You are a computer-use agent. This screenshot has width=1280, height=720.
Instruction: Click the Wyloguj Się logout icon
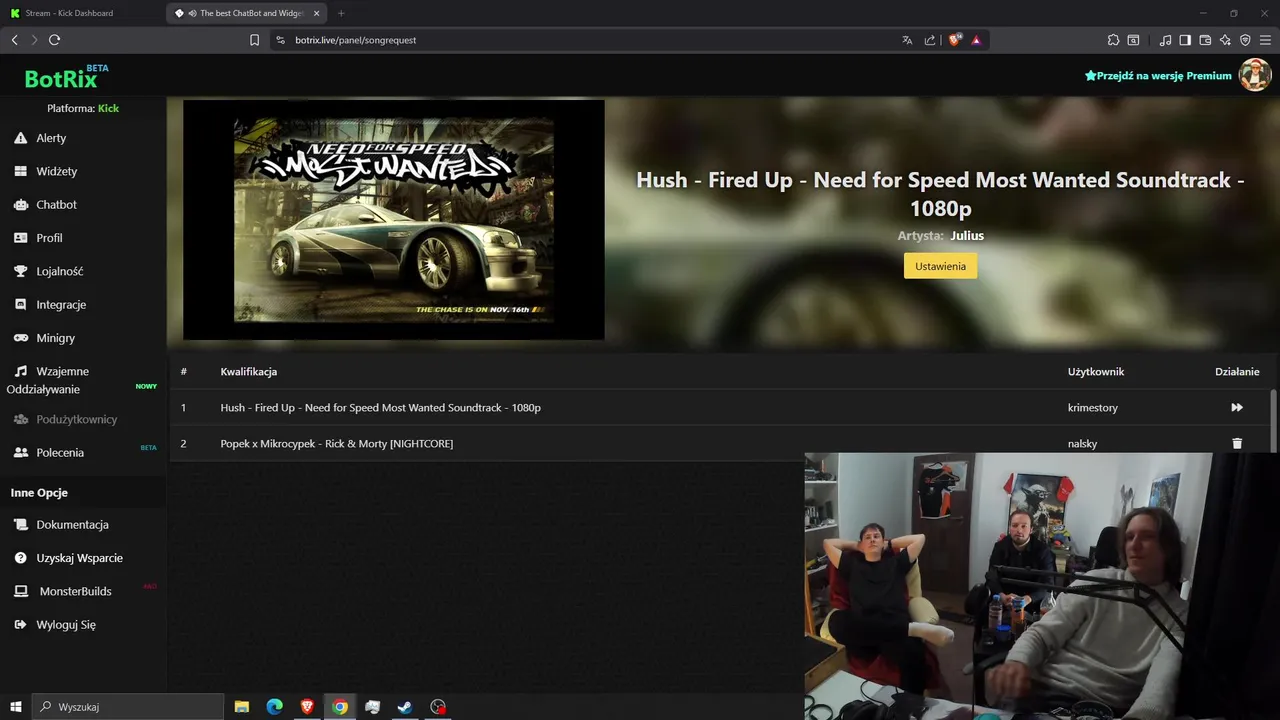point(20,624)
